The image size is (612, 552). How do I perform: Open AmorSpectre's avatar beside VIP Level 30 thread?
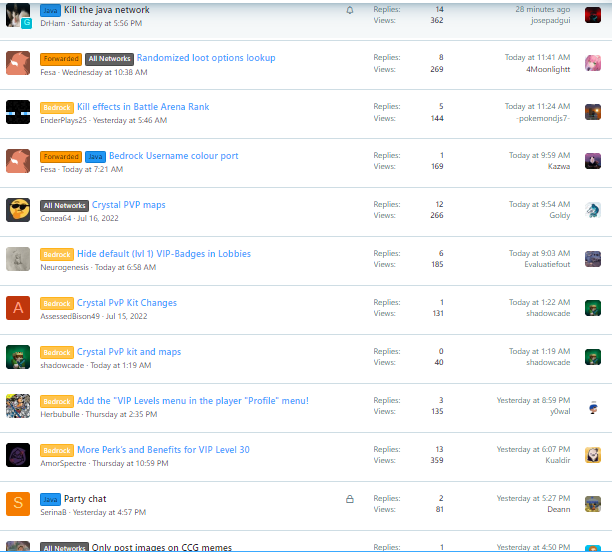[x=18, y=455]
